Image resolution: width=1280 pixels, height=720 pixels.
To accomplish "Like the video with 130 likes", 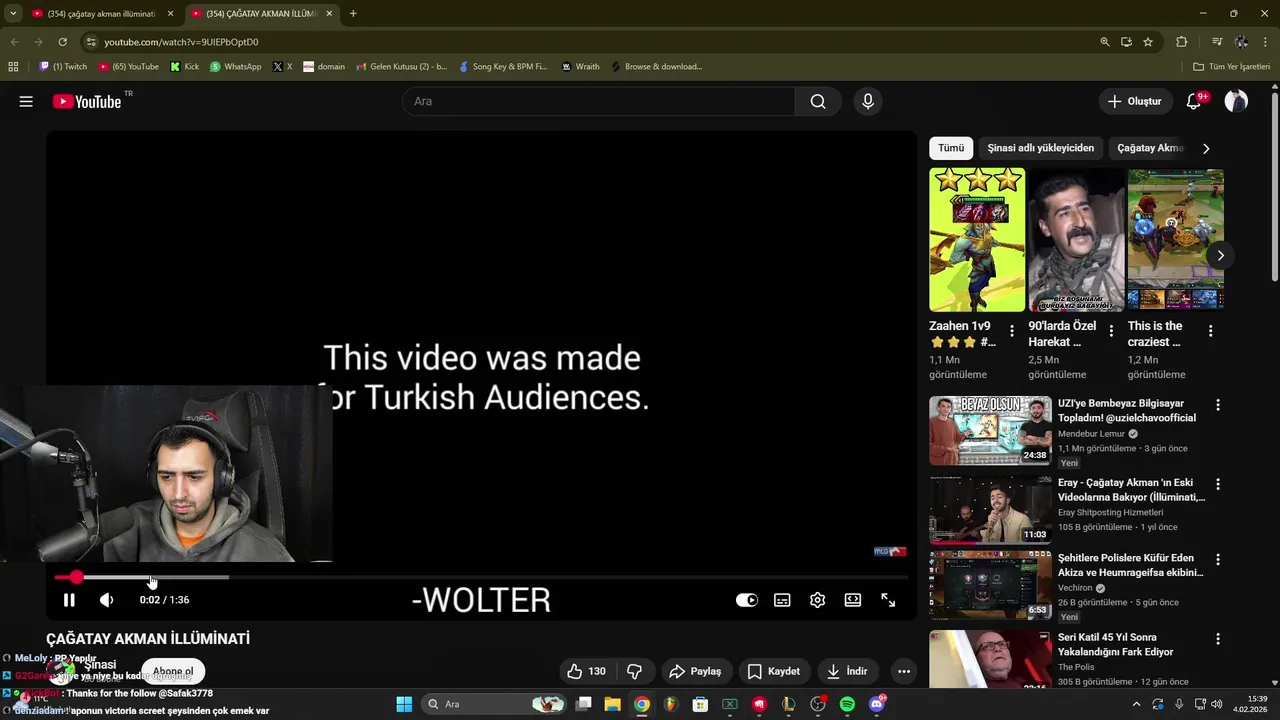I will point(586,671).
